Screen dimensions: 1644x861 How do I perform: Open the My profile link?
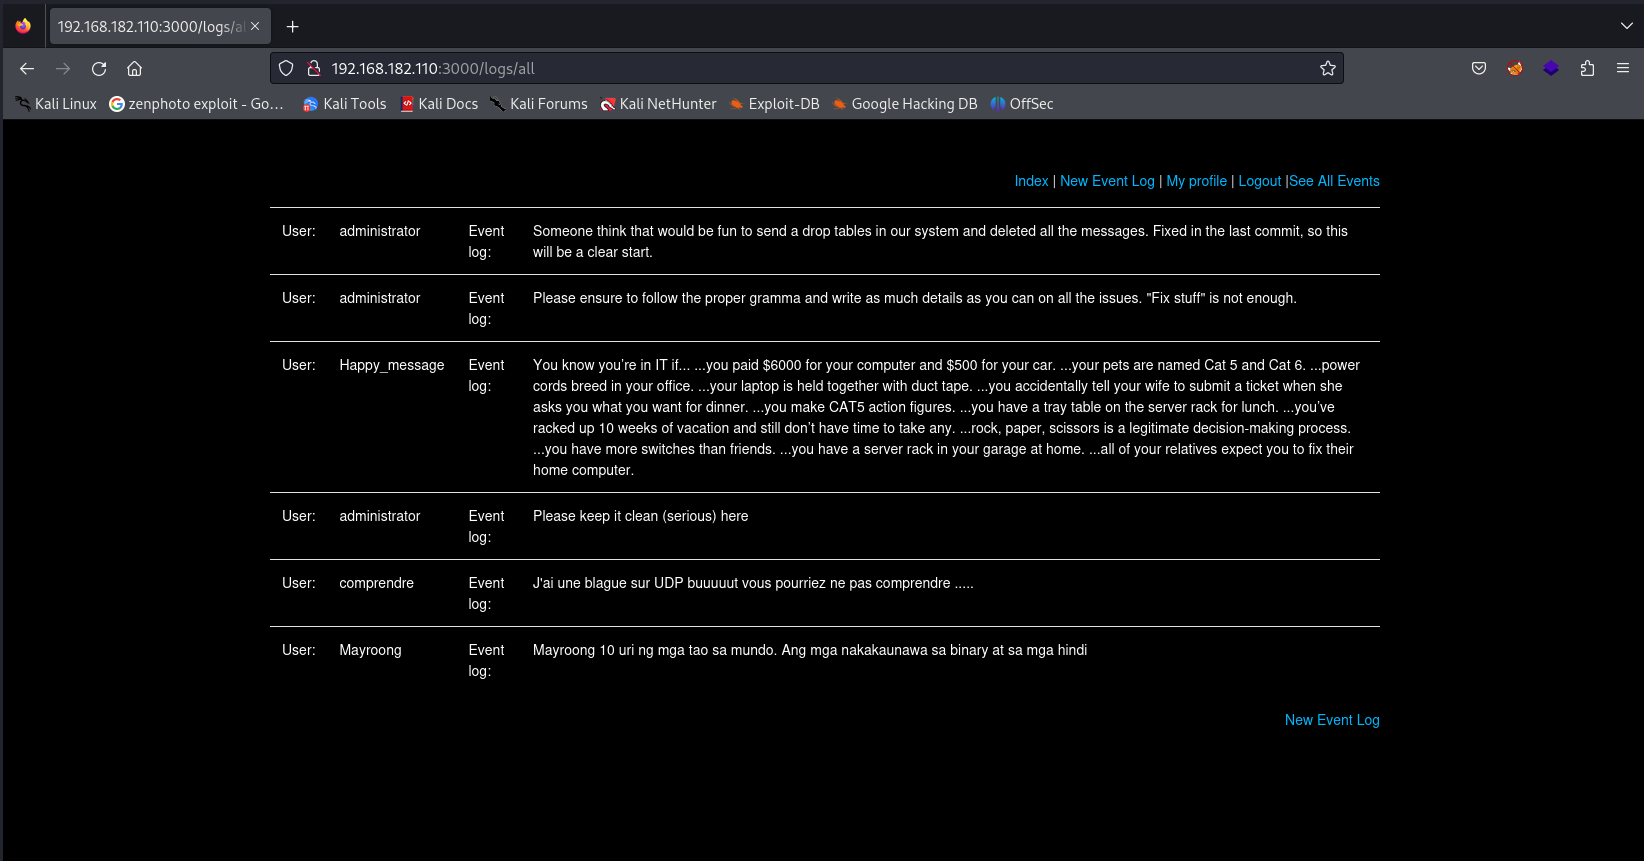pos(1196,181)
